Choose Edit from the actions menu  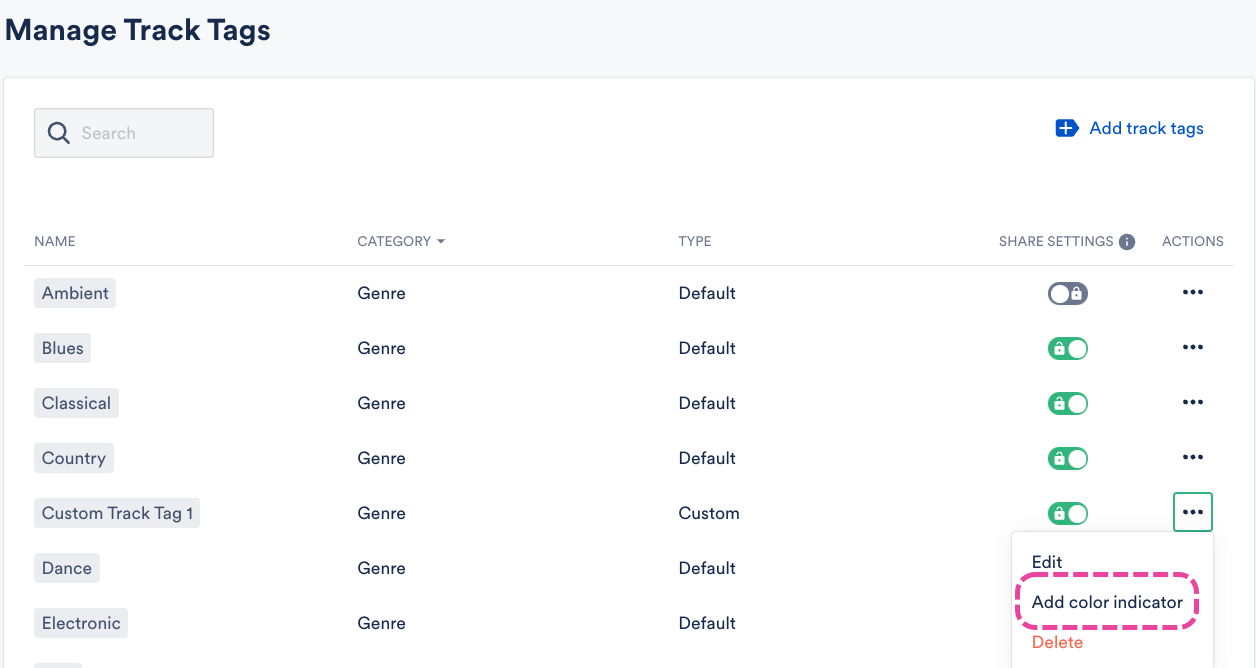coord(1047,562)
